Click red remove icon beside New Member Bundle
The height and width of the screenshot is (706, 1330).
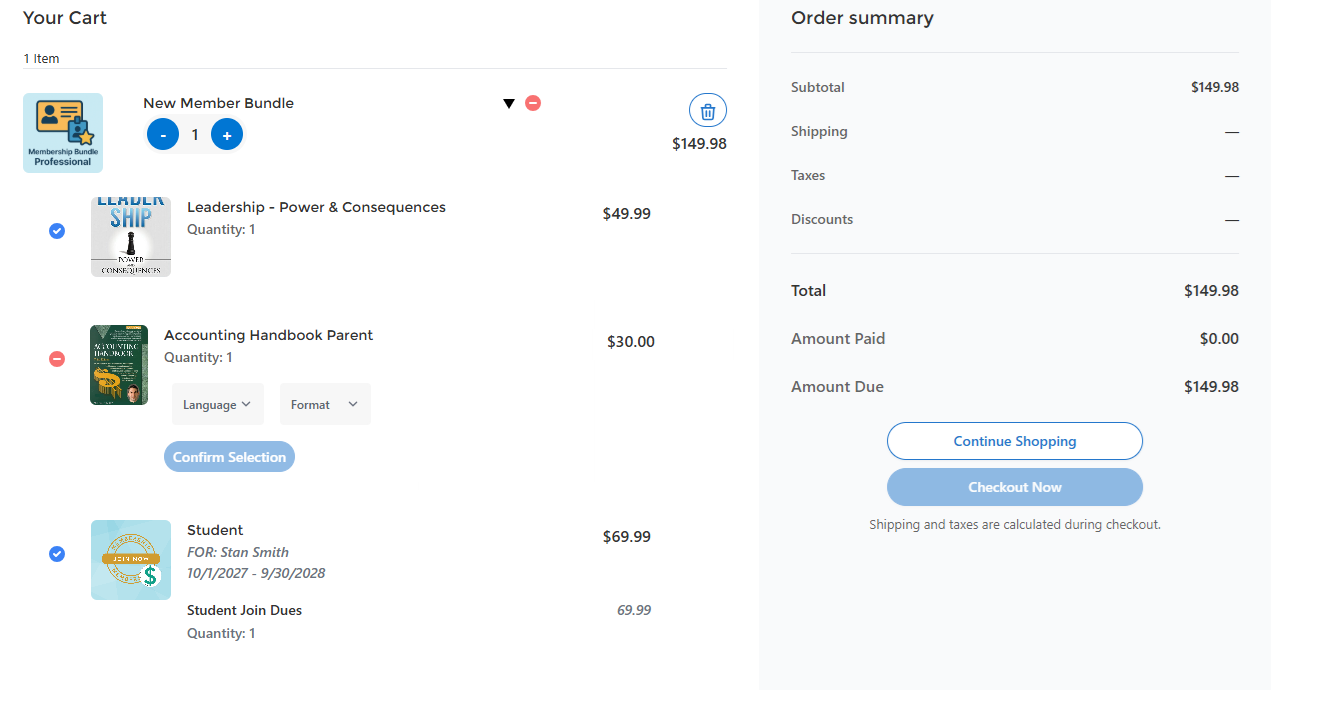click(x=533, y=103)
